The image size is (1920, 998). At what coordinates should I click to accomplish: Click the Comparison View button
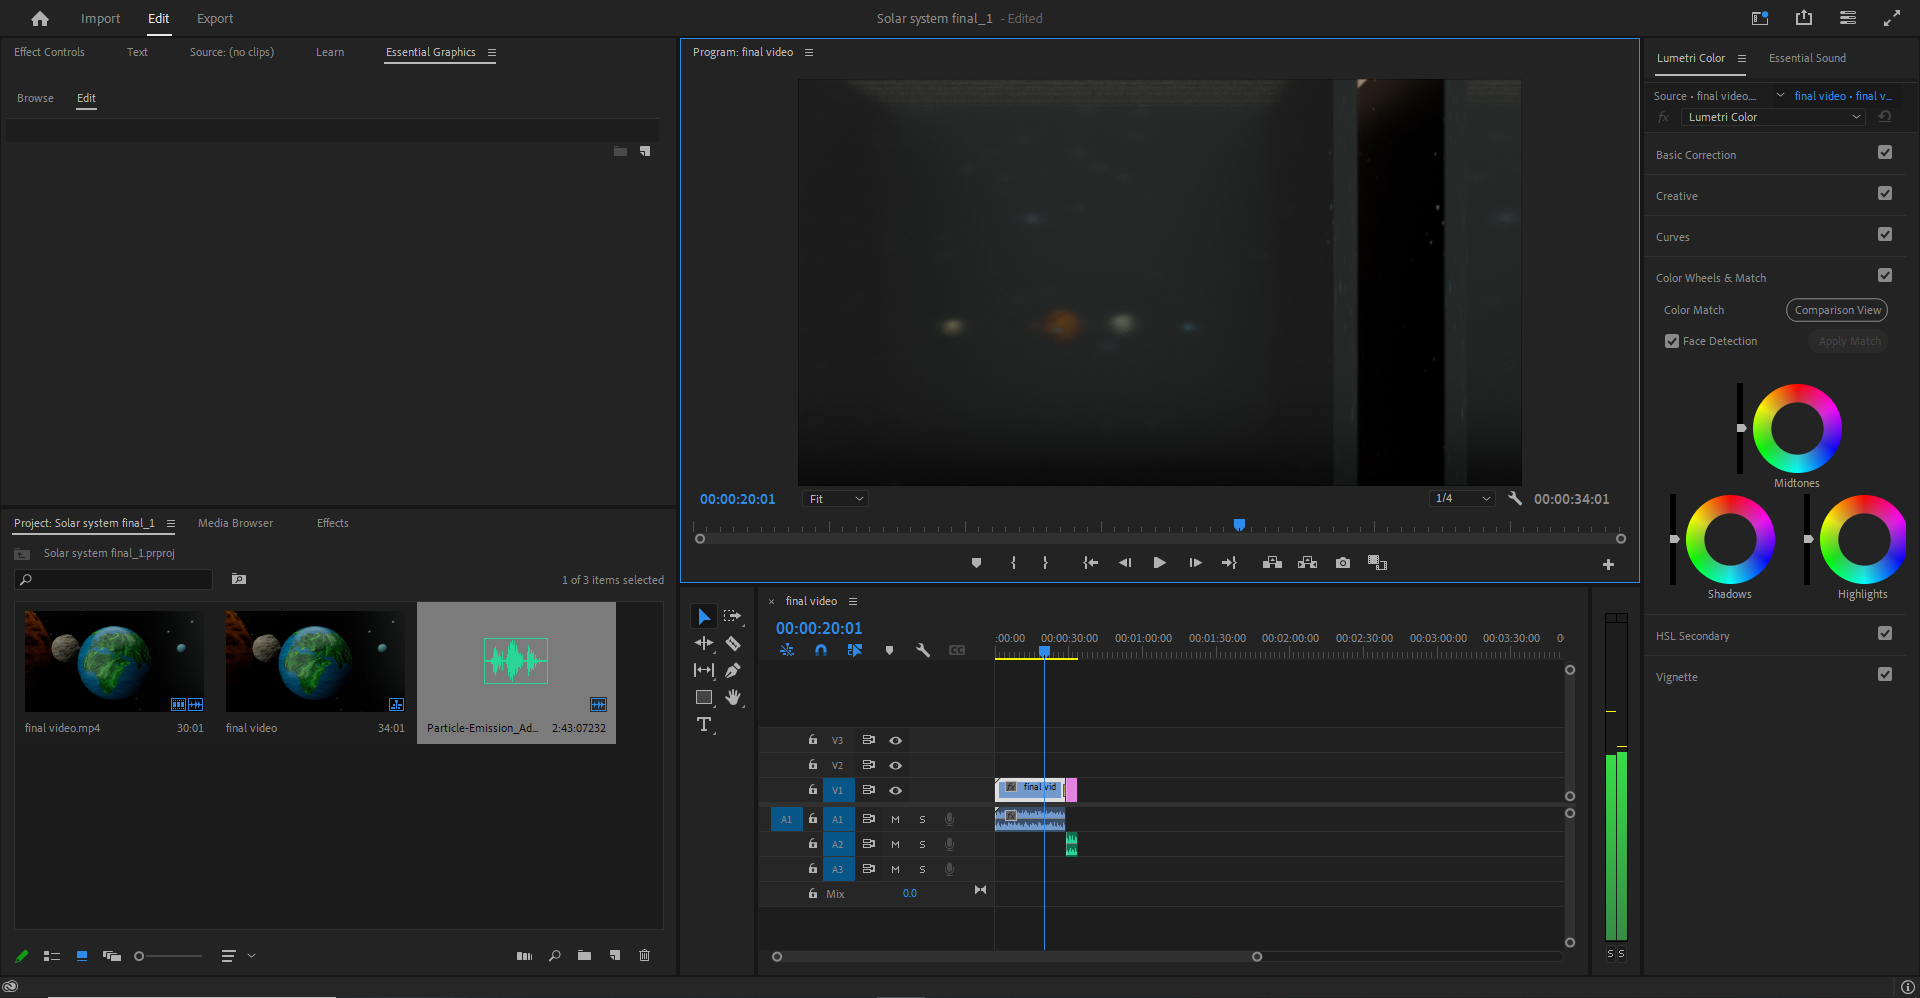(1837, 310)
